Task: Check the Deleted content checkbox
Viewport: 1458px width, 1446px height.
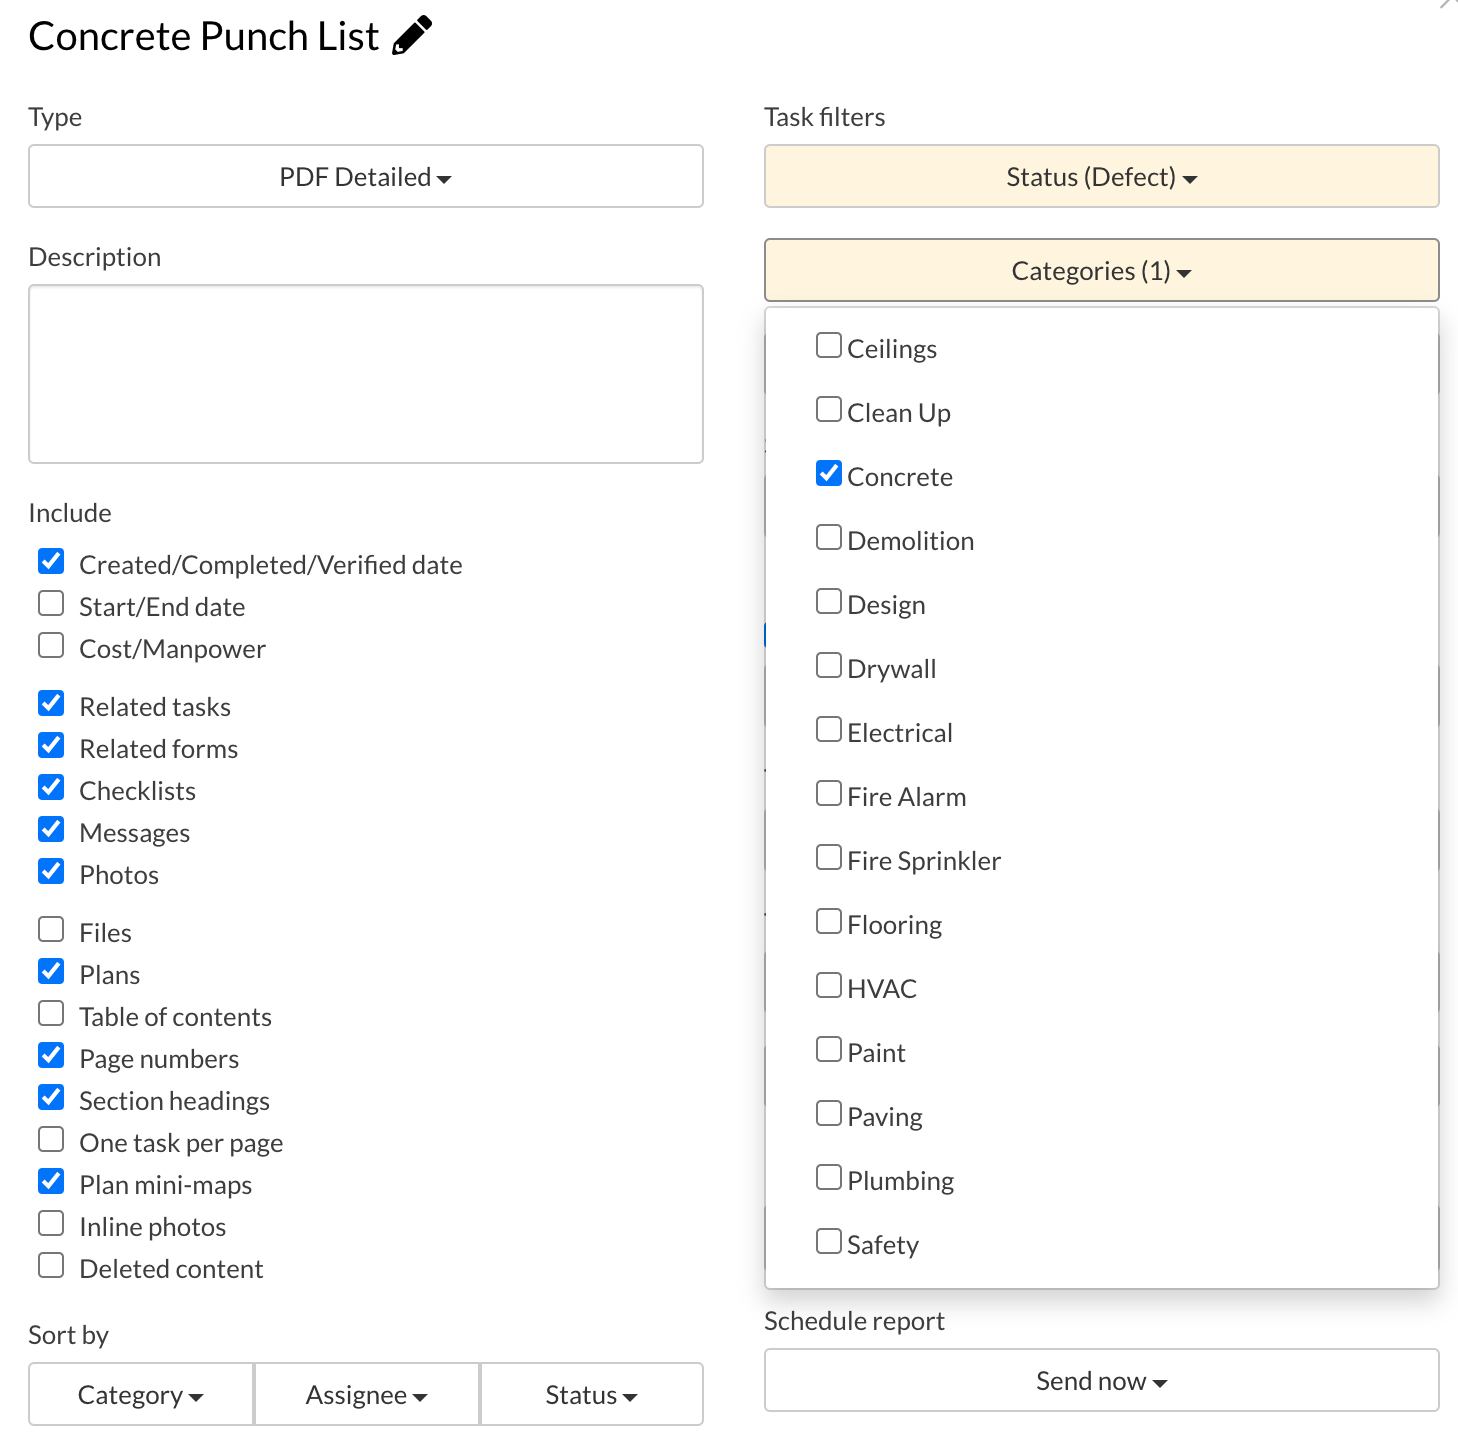Action: pyautogui.click(x=51, y=1266)
